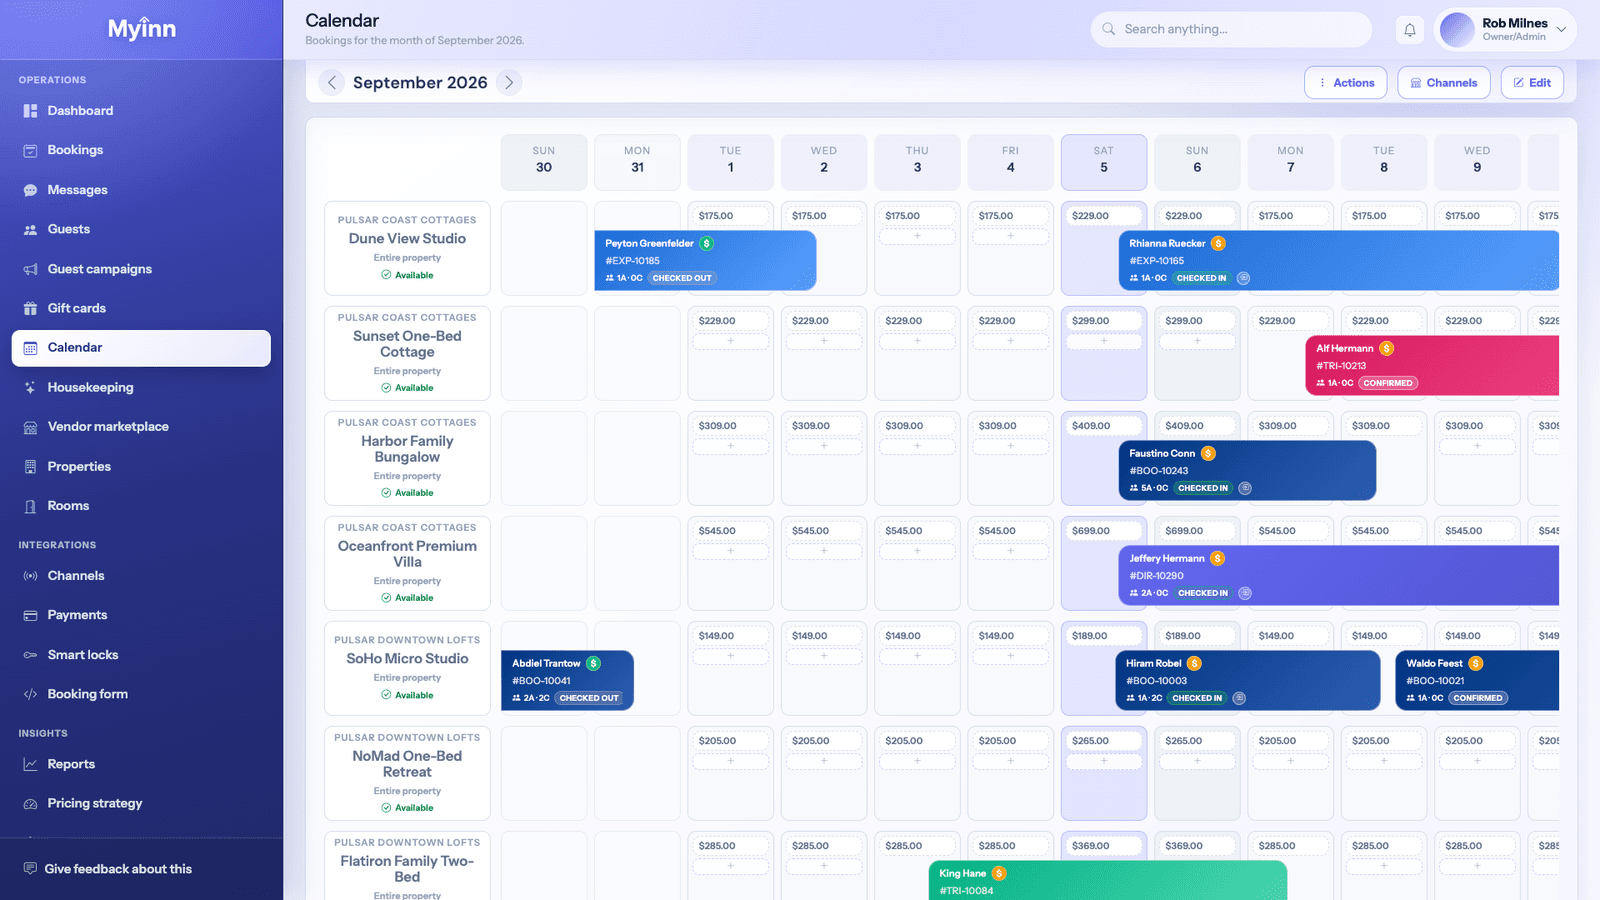Image resolution: width=1600 pixels, height=900 pixels.
Task: Open Reports under Insights
Action: 141,764
